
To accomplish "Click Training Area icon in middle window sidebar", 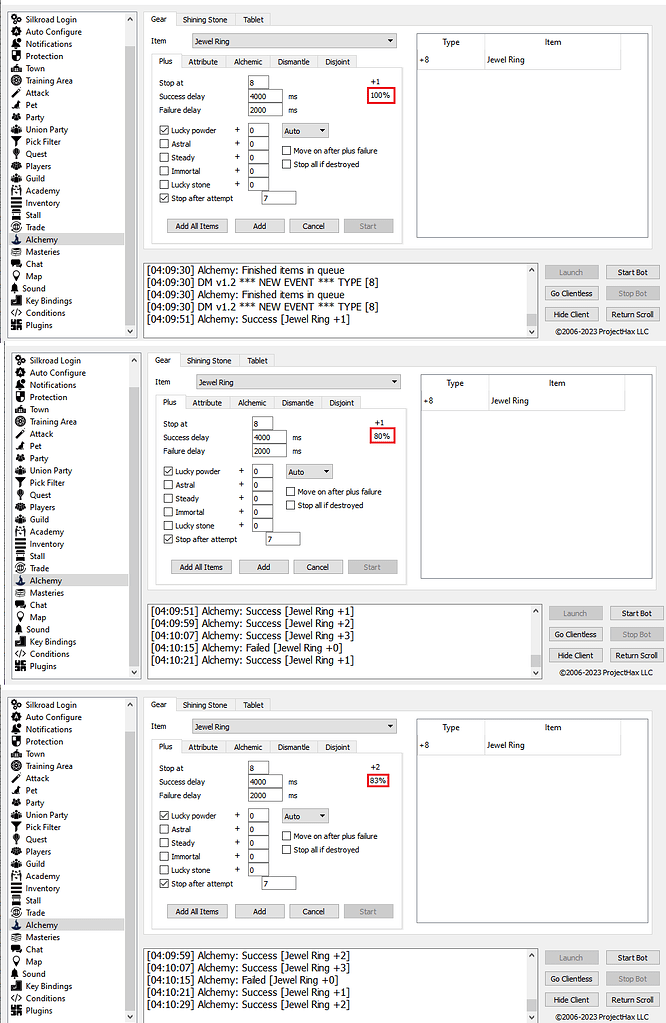I will (x=16, y=422).
